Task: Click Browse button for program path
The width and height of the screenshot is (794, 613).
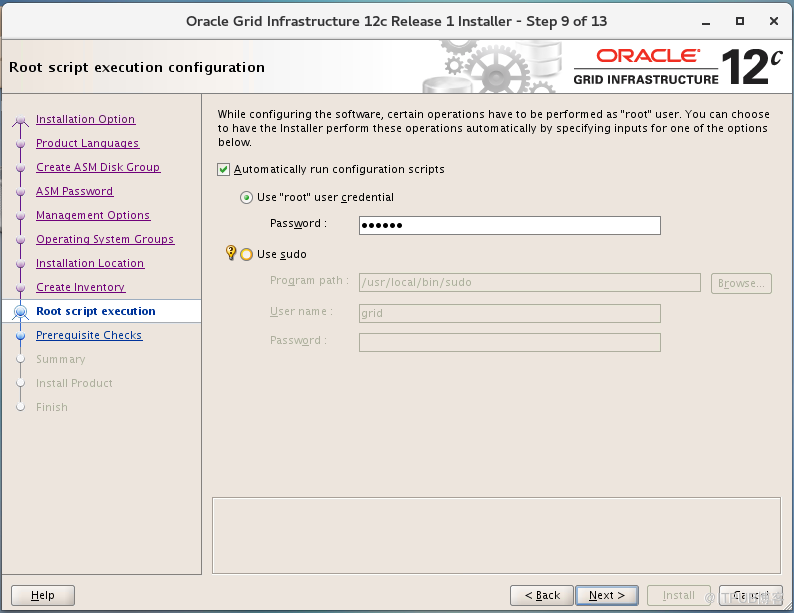Action: [741, 283]
